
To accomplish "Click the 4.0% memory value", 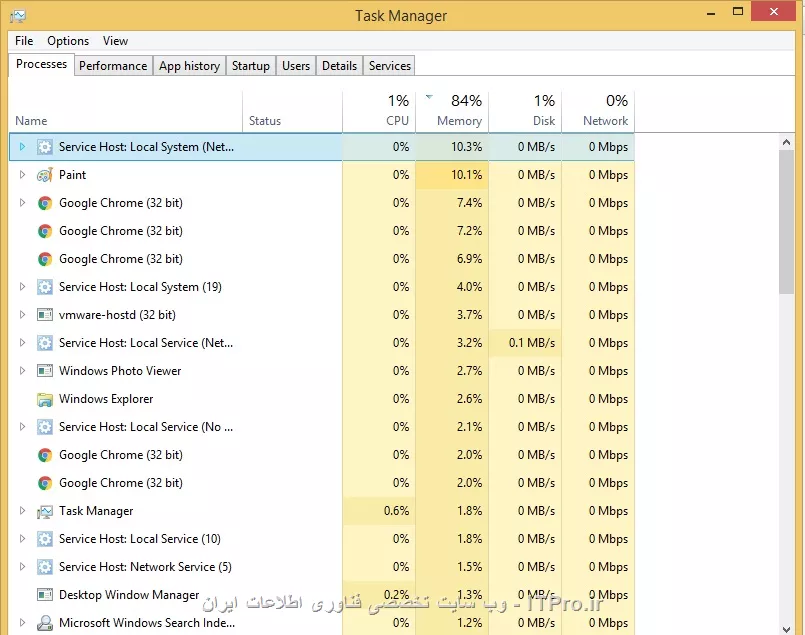I will point(469,287).
